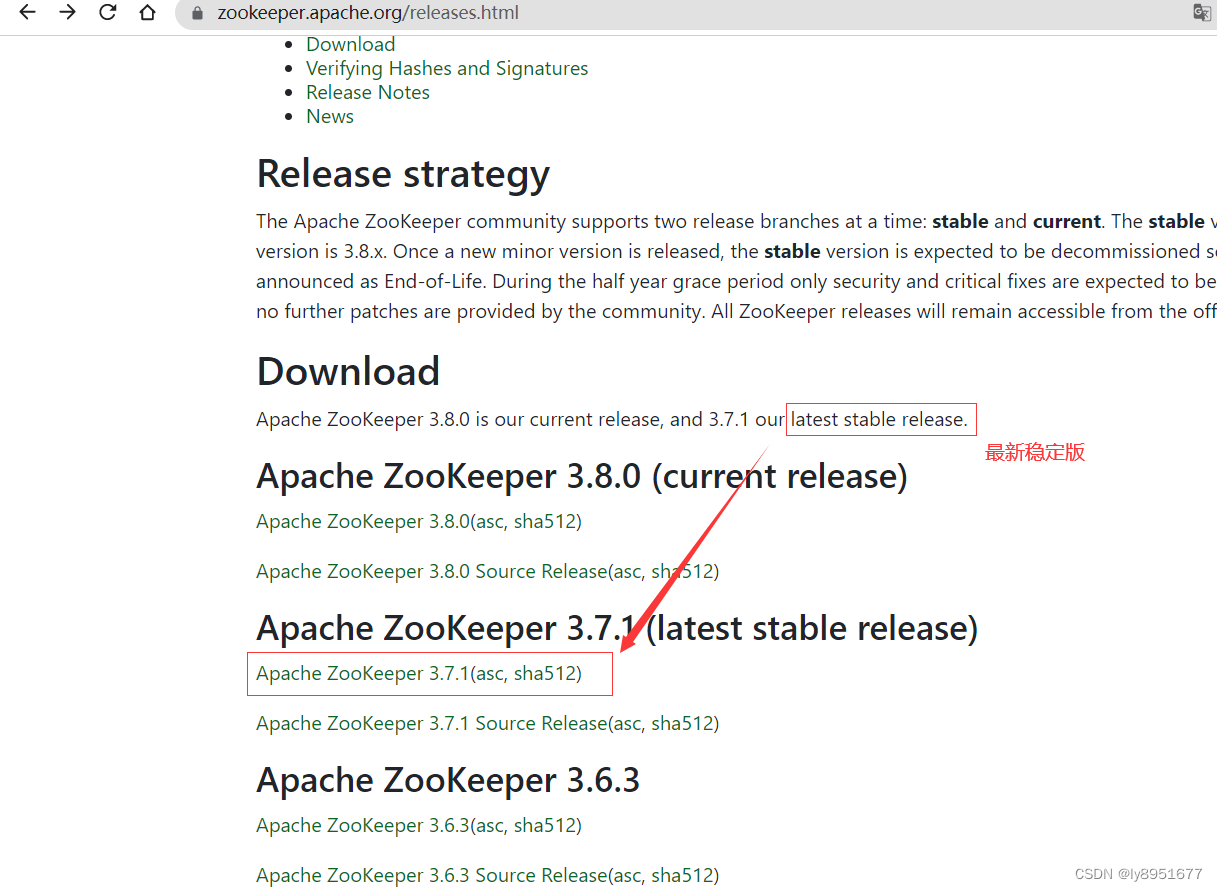Go to the browser home page

coord(147,13)
